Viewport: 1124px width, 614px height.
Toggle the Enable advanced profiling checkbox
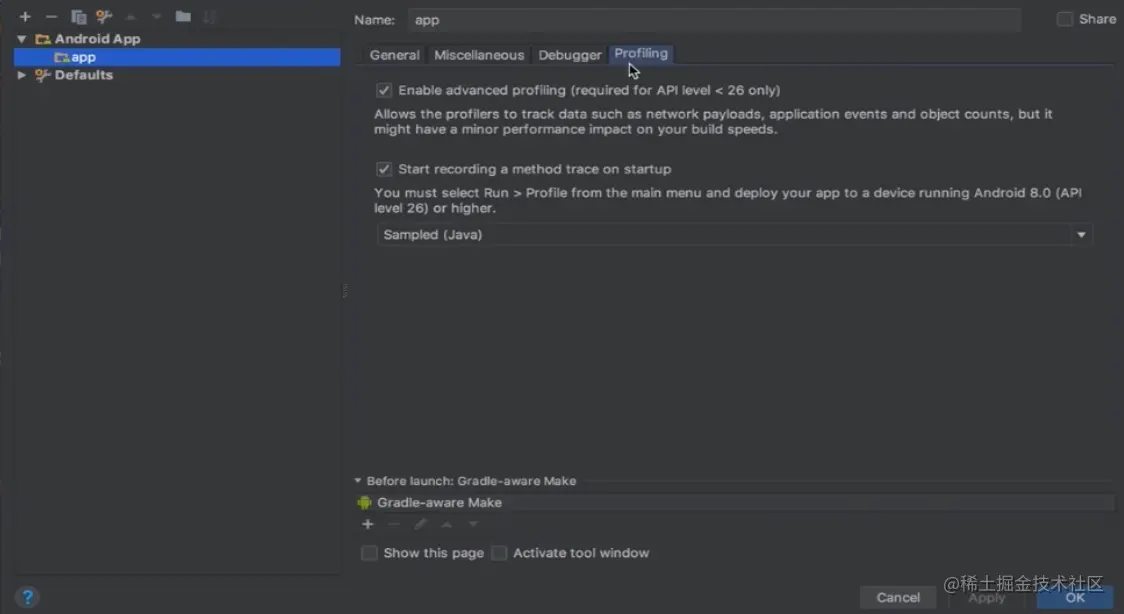(384, 90)
